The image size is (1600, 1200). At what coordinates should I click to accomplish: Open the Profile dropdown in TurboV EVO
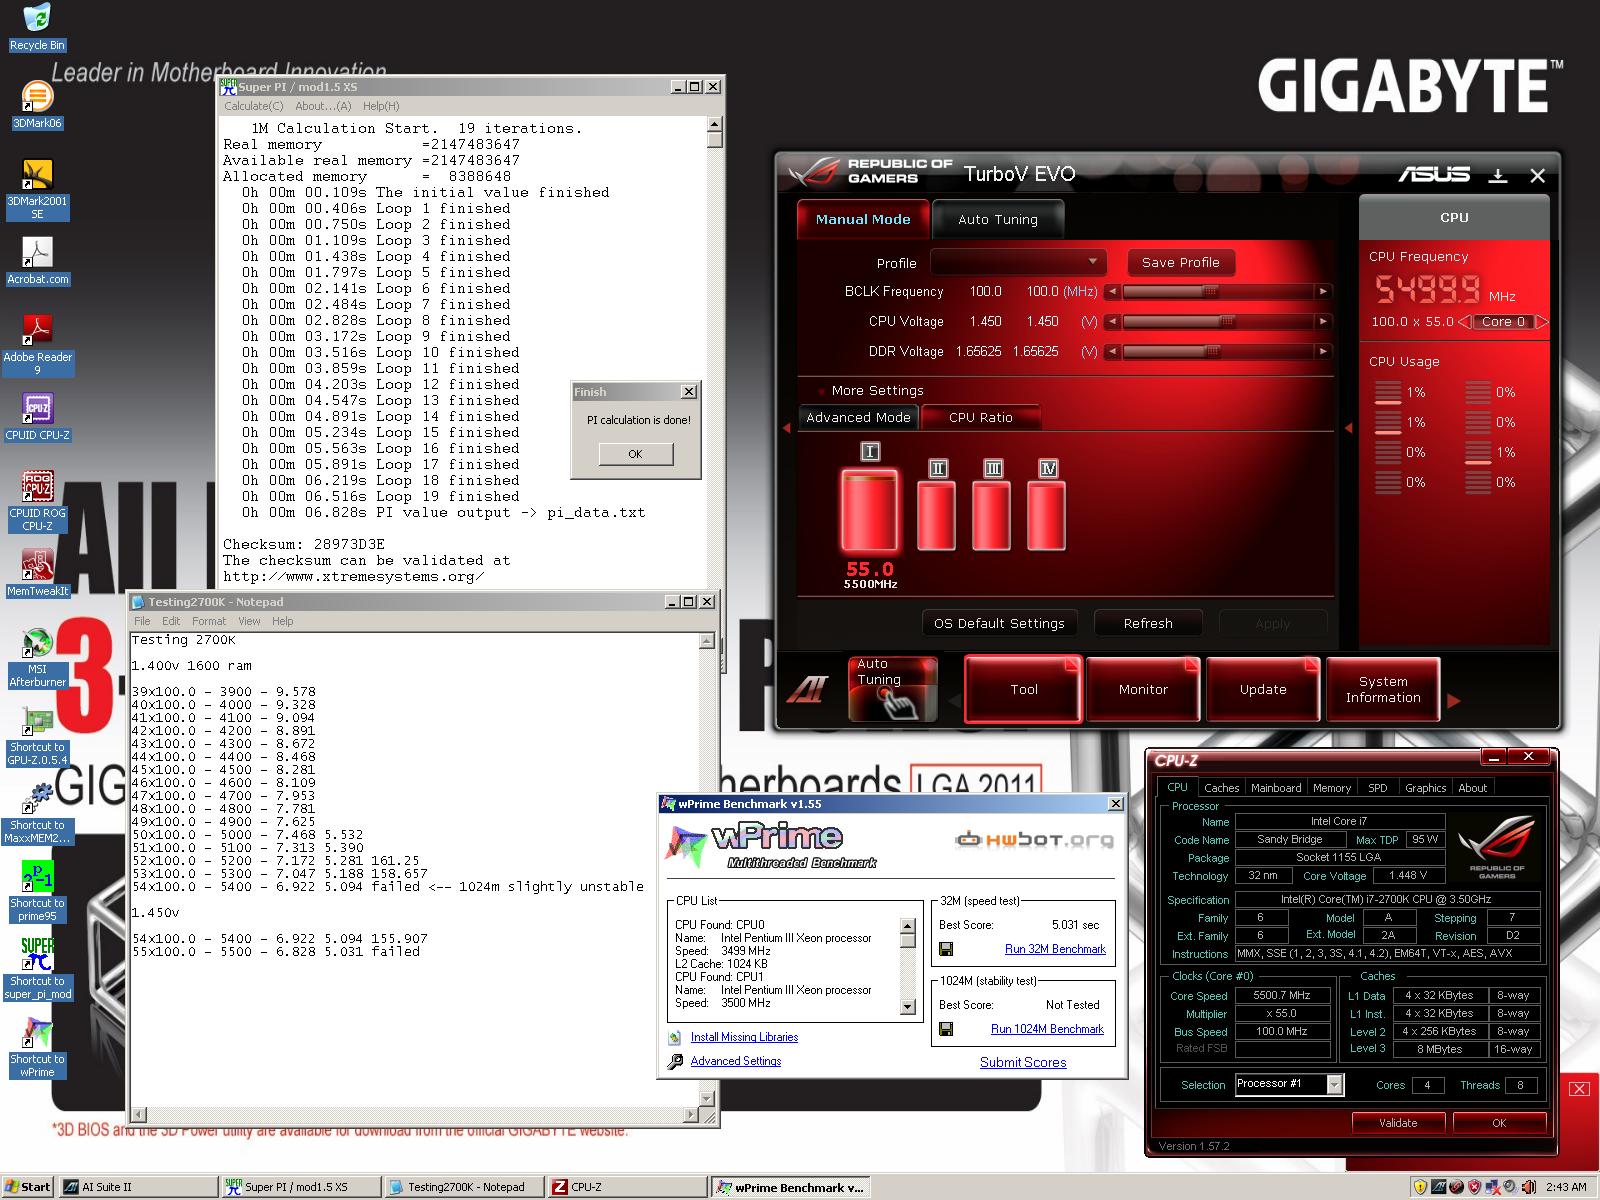pos(1018,262)
